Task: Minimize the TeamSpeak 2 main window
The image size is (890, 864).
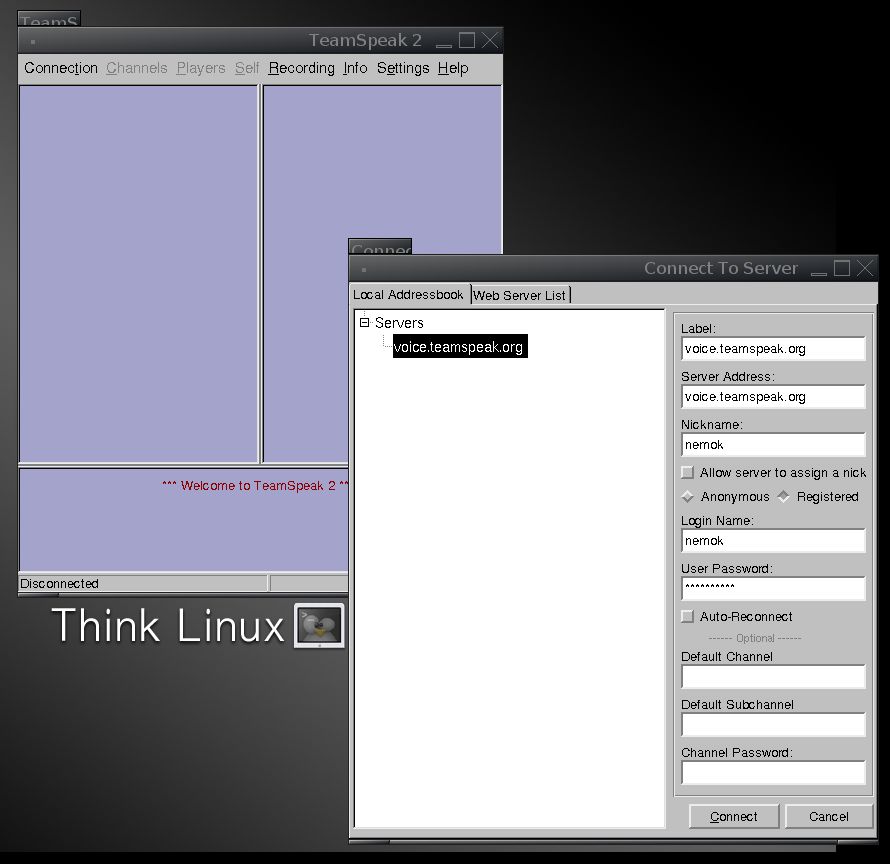Action: click(443, 41)
